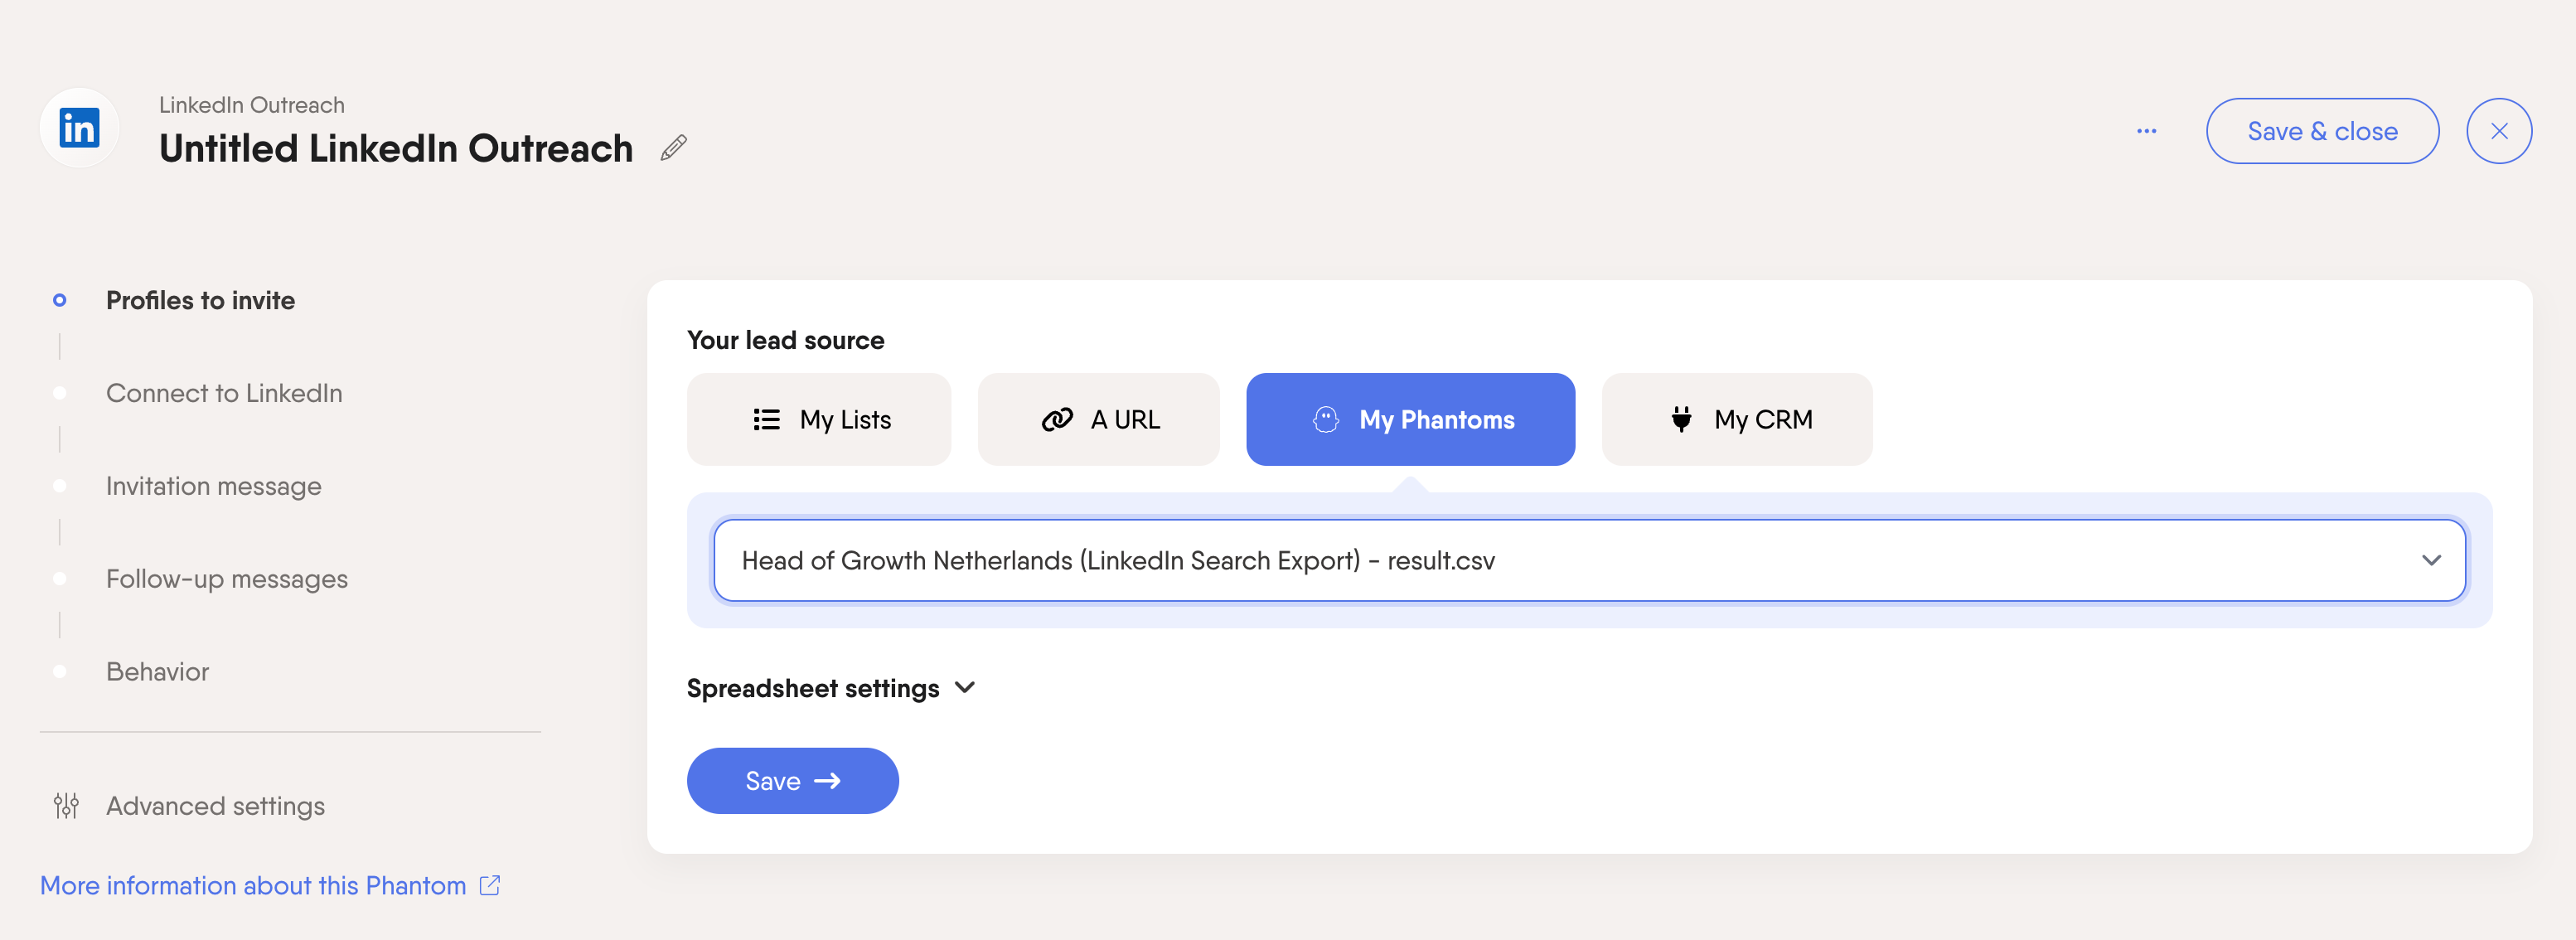This screenshot has width=2576, height=940.
Task: Click the blue Save button
Action: click(x=792, y=781)
